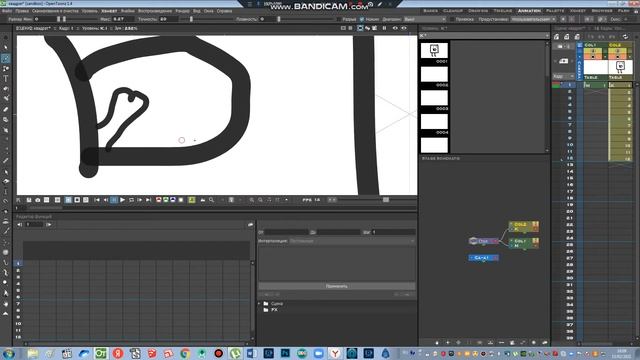640x360 pixels.
Task: Click the save icon in viewer bar
Action: tap(29, 200)
